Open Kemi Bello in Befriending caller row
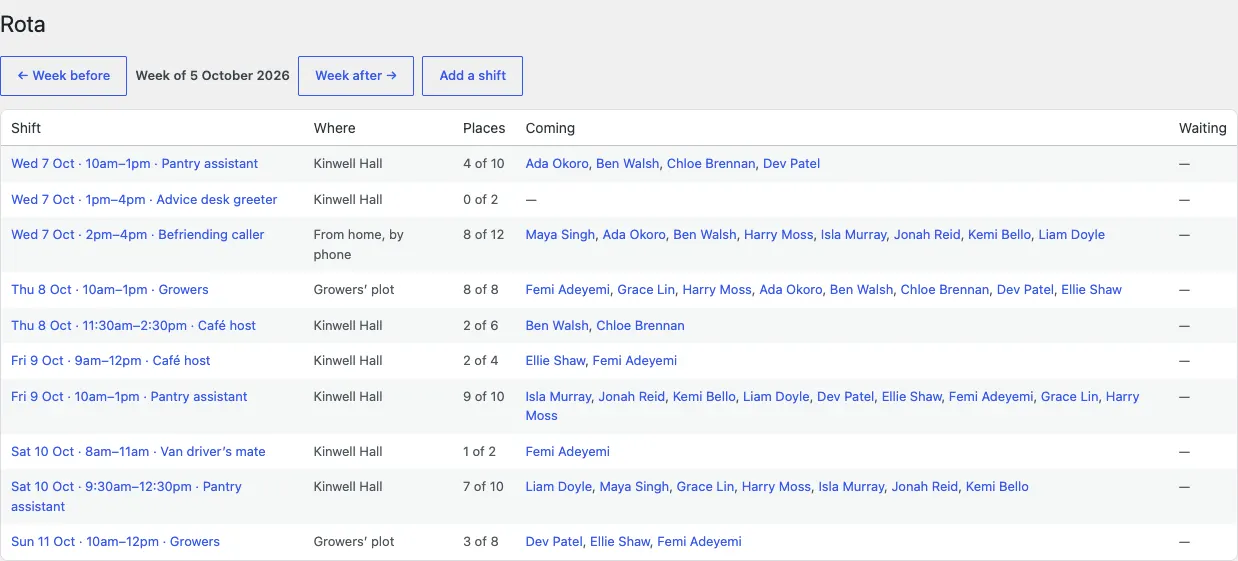 (x=999, y=235)
